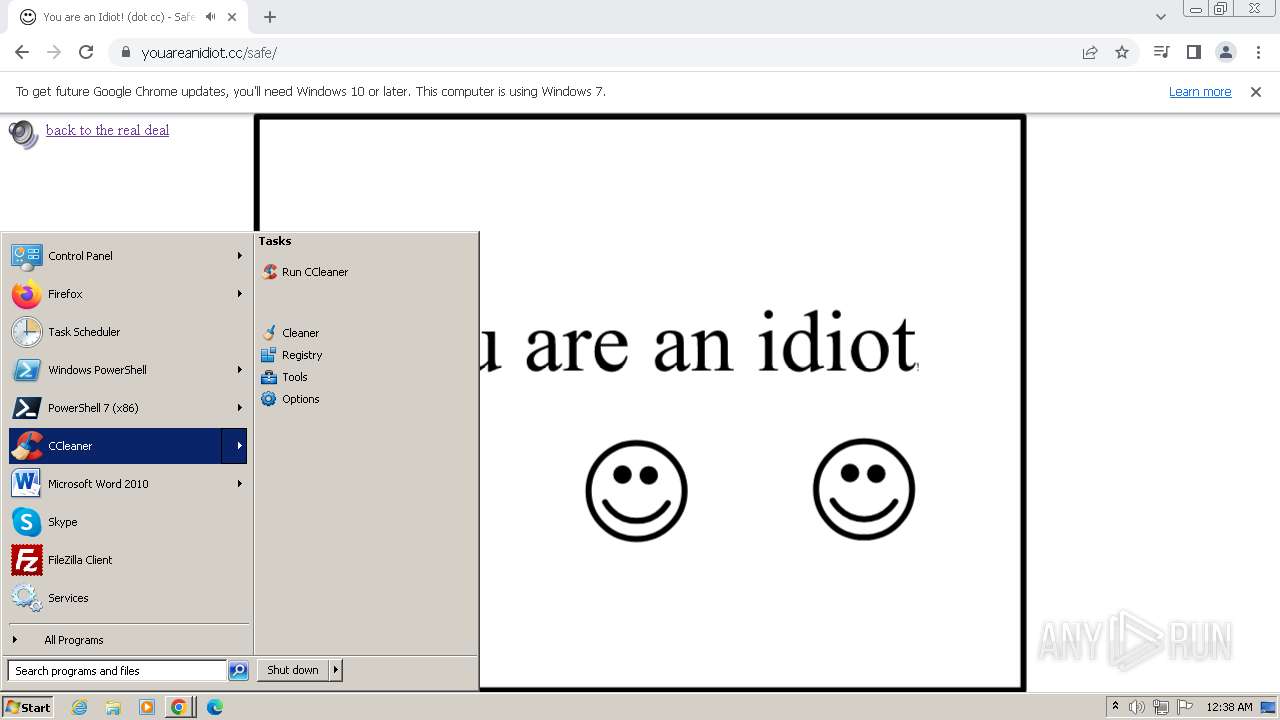Viewport: 1280px width, 720px height.
Task: Click the Shut down button
Action: [x=293, y=670]
